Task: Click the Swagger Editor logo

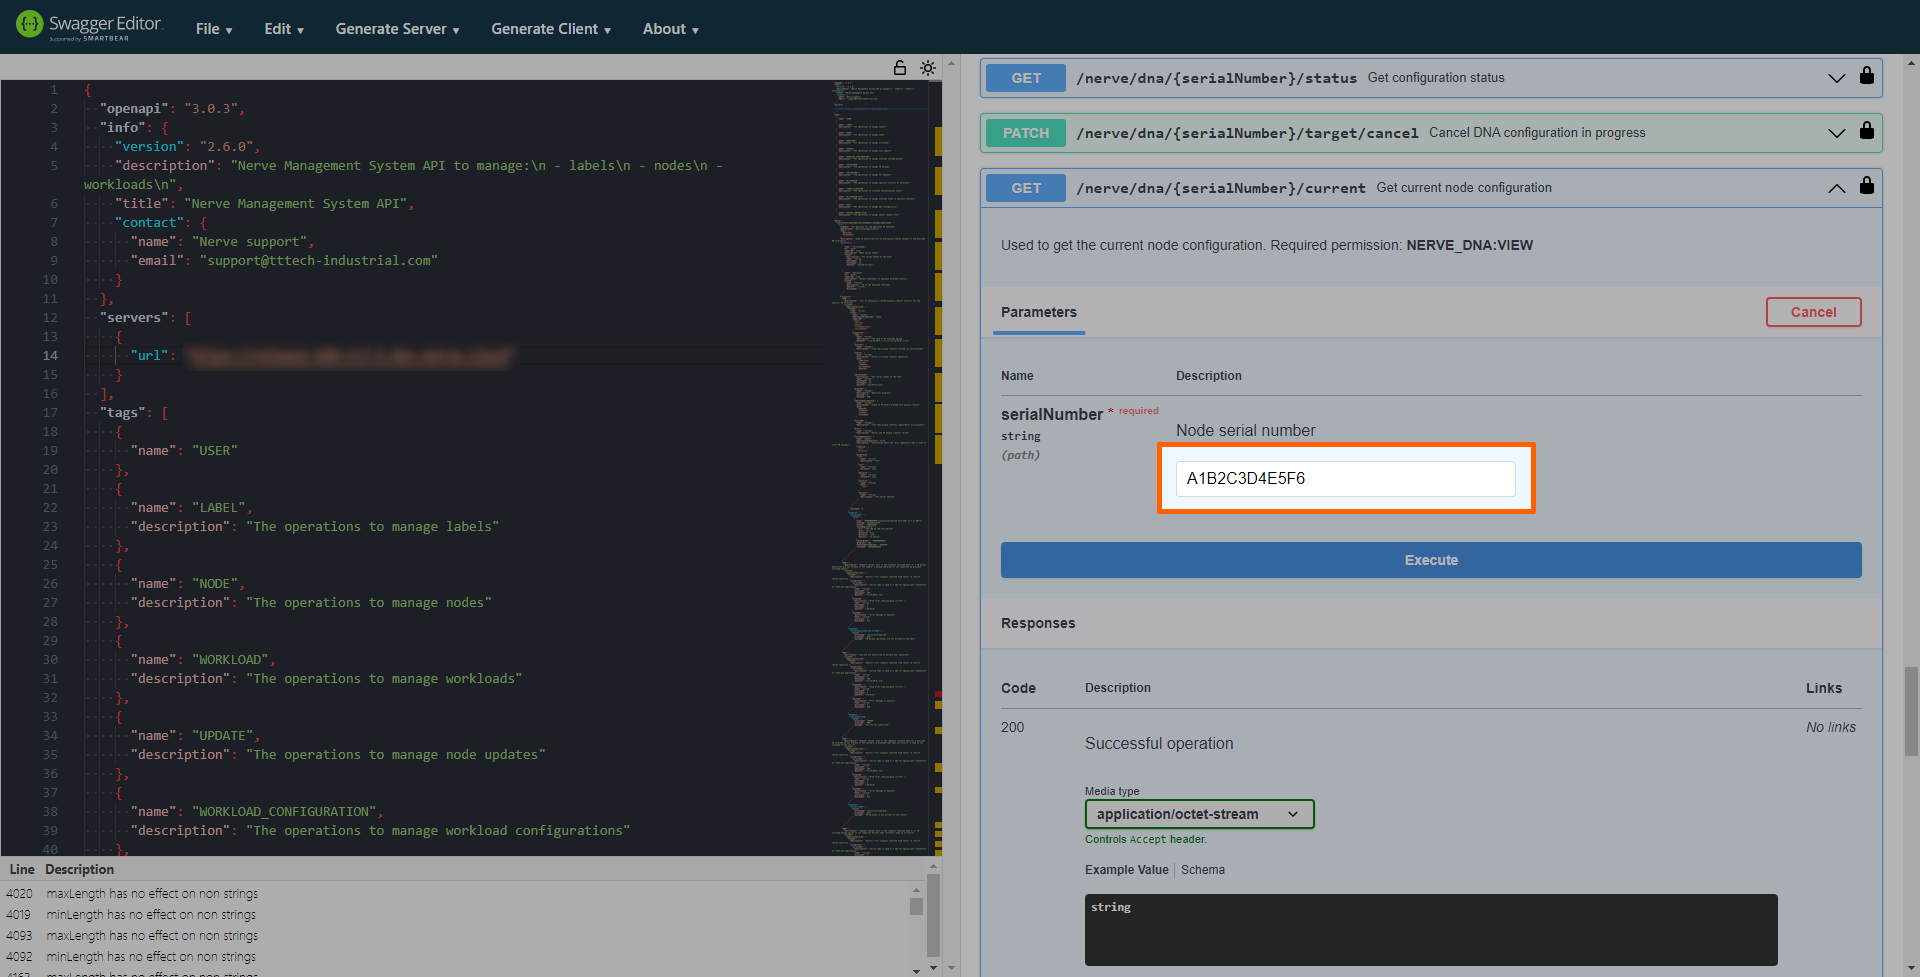Action: [x=88, y=26]
